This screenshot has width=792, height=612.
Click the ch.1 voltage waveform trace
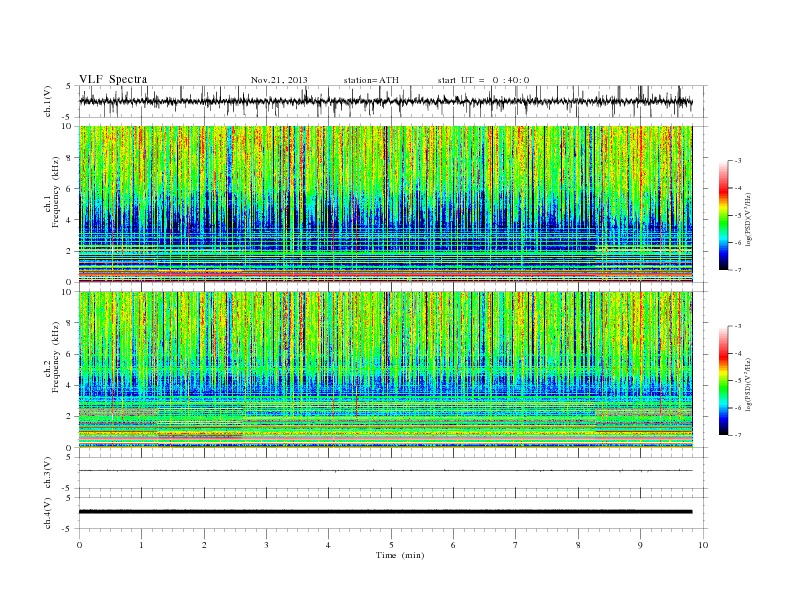click(385, 101)
